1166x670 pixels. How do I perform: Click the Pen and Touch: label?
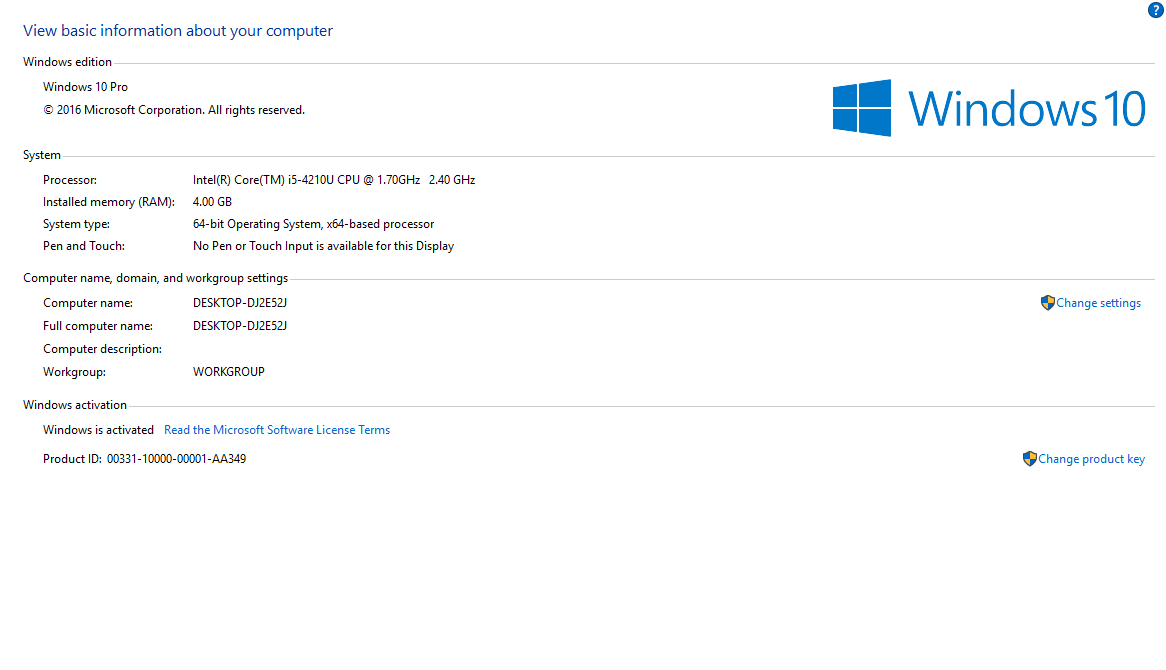[84, 246]
